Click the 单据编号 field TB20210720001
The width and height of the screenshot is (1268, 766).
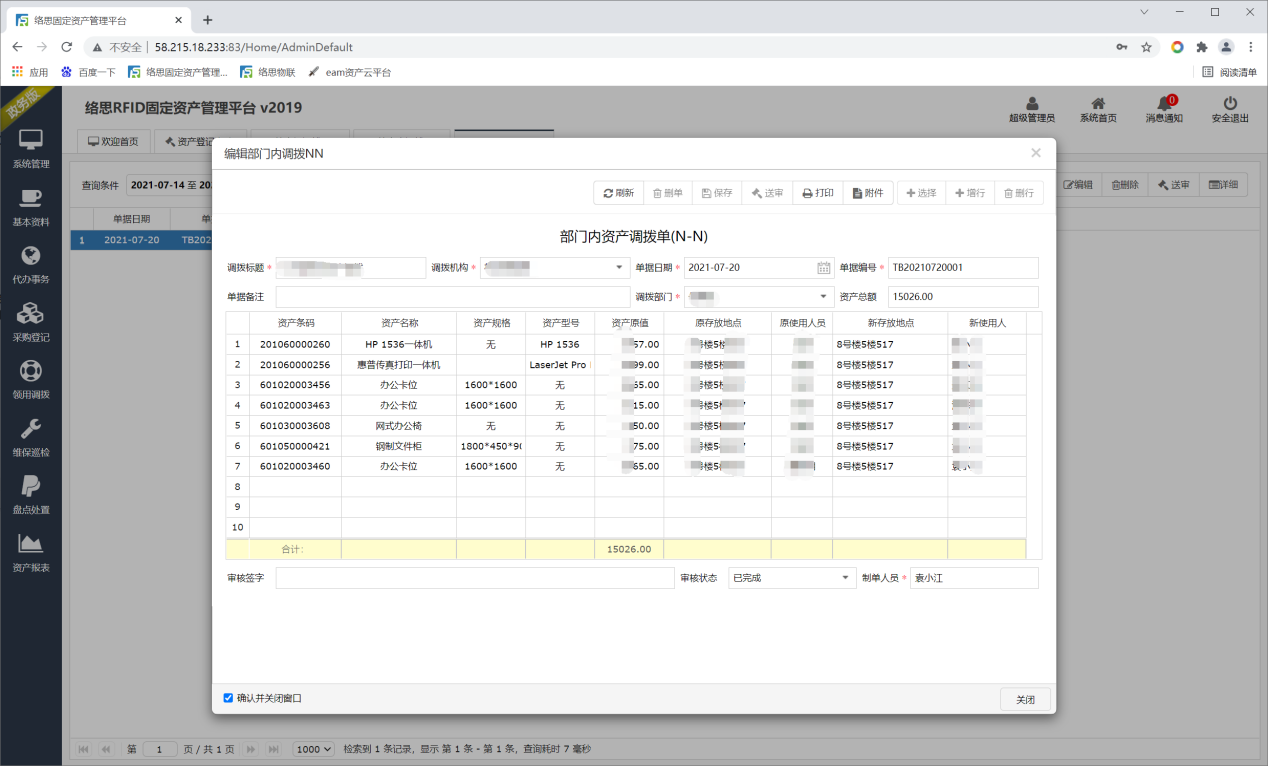[x=963, y=268]
